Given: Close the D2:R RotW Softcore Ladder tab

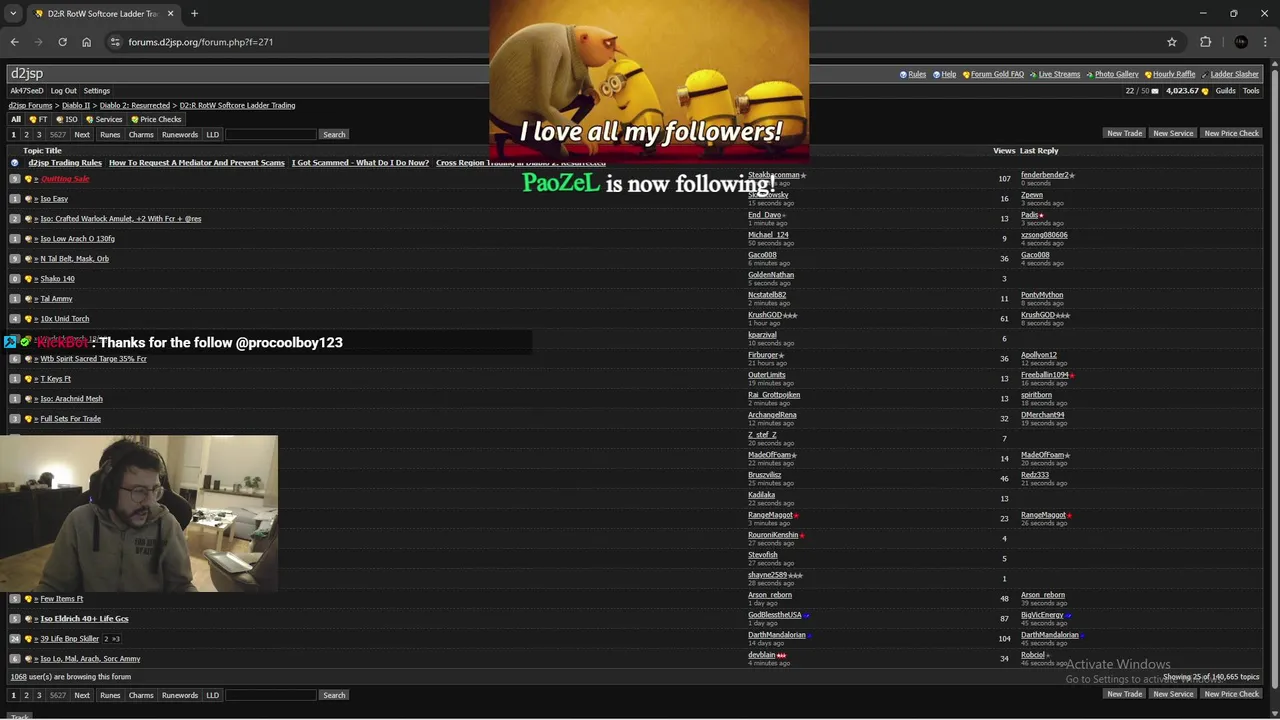Looking at the screenshot, I should [170, 13].
